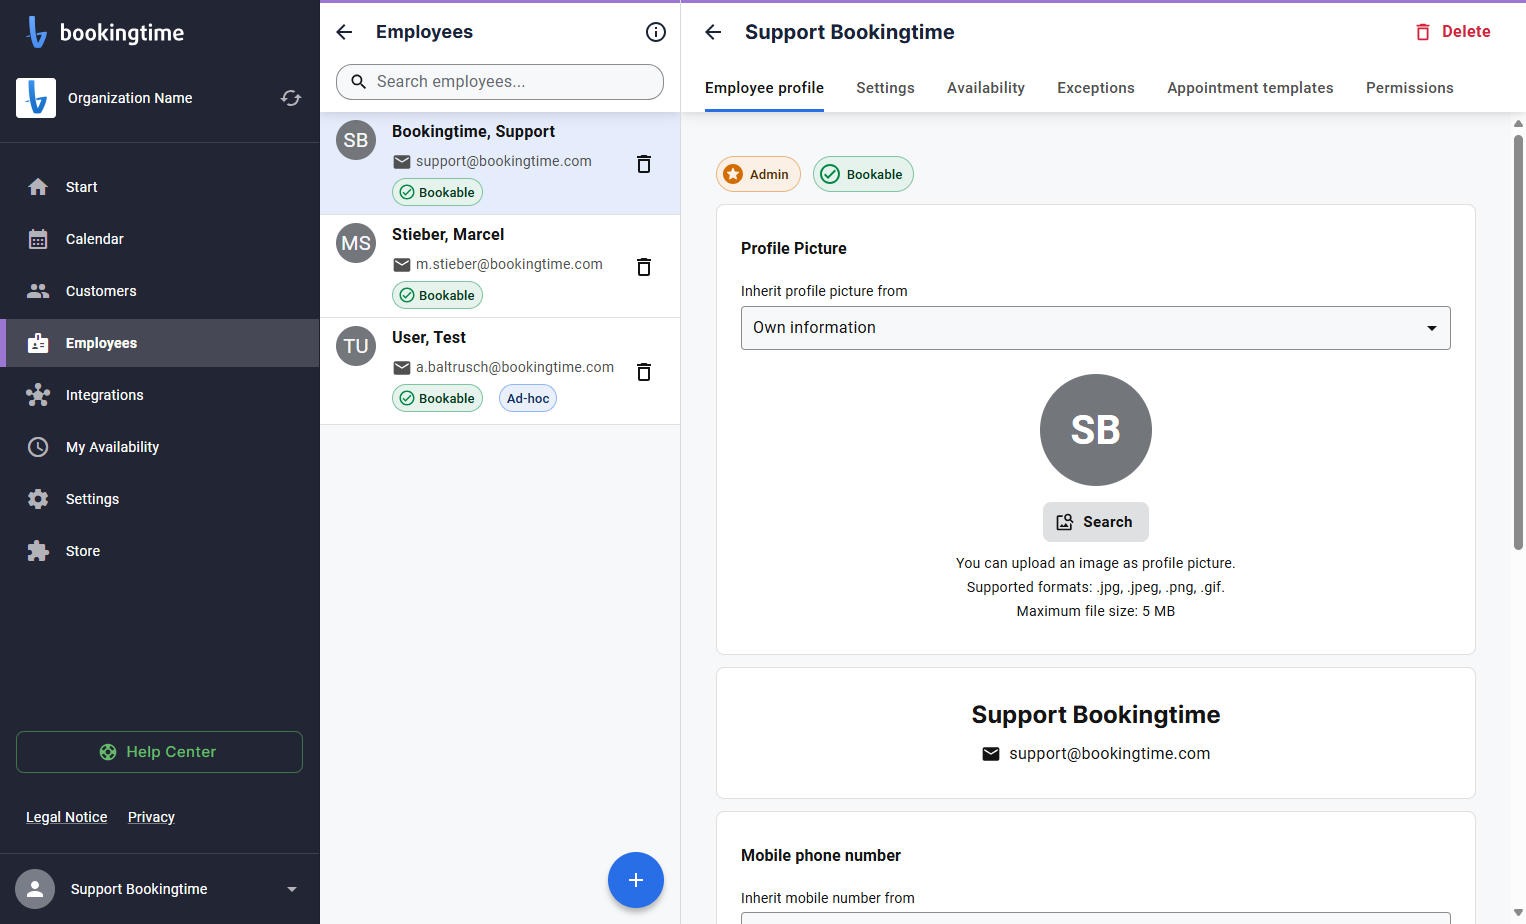Go back using arrow beside Employees heading
1526x924 pixels.
click(x=344, y=32)
